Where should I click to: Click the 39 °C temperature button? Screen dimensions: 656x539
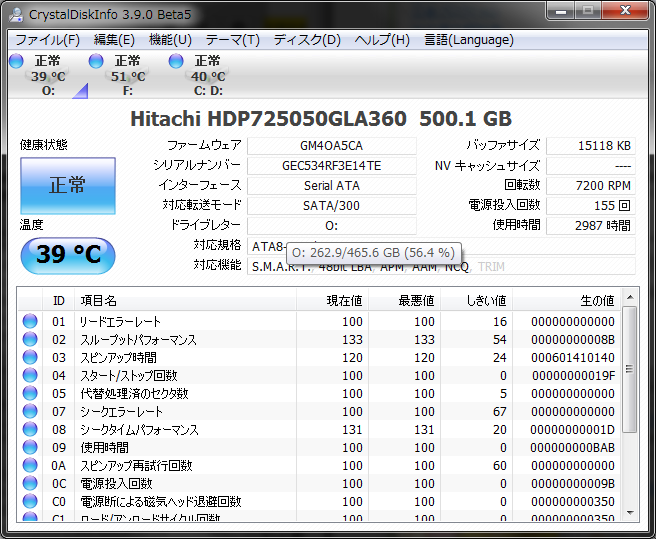68,255
